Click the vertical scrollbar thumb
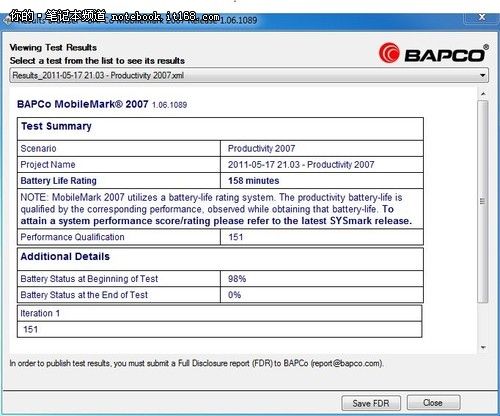 coord(483,201)
